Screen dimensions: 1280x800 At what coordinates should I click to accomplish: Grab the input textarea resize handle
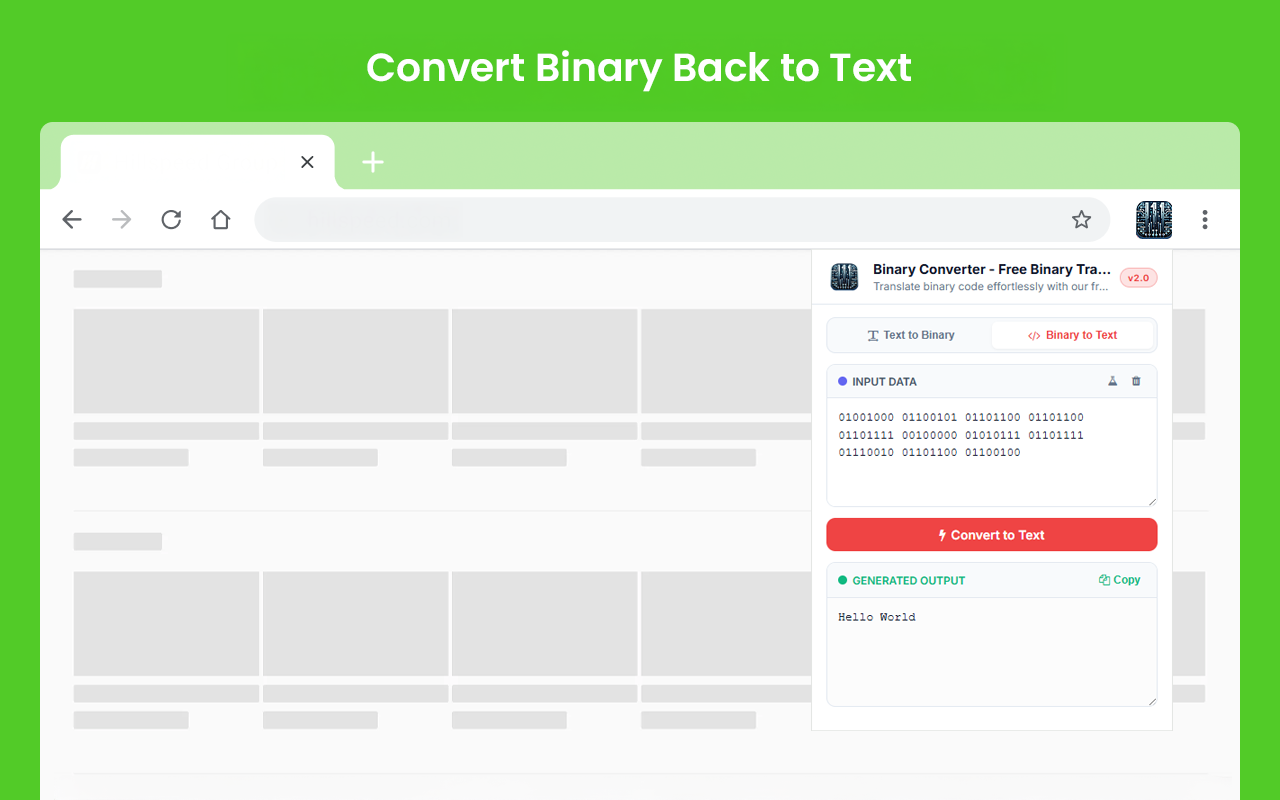click(x=1152, y=501)
